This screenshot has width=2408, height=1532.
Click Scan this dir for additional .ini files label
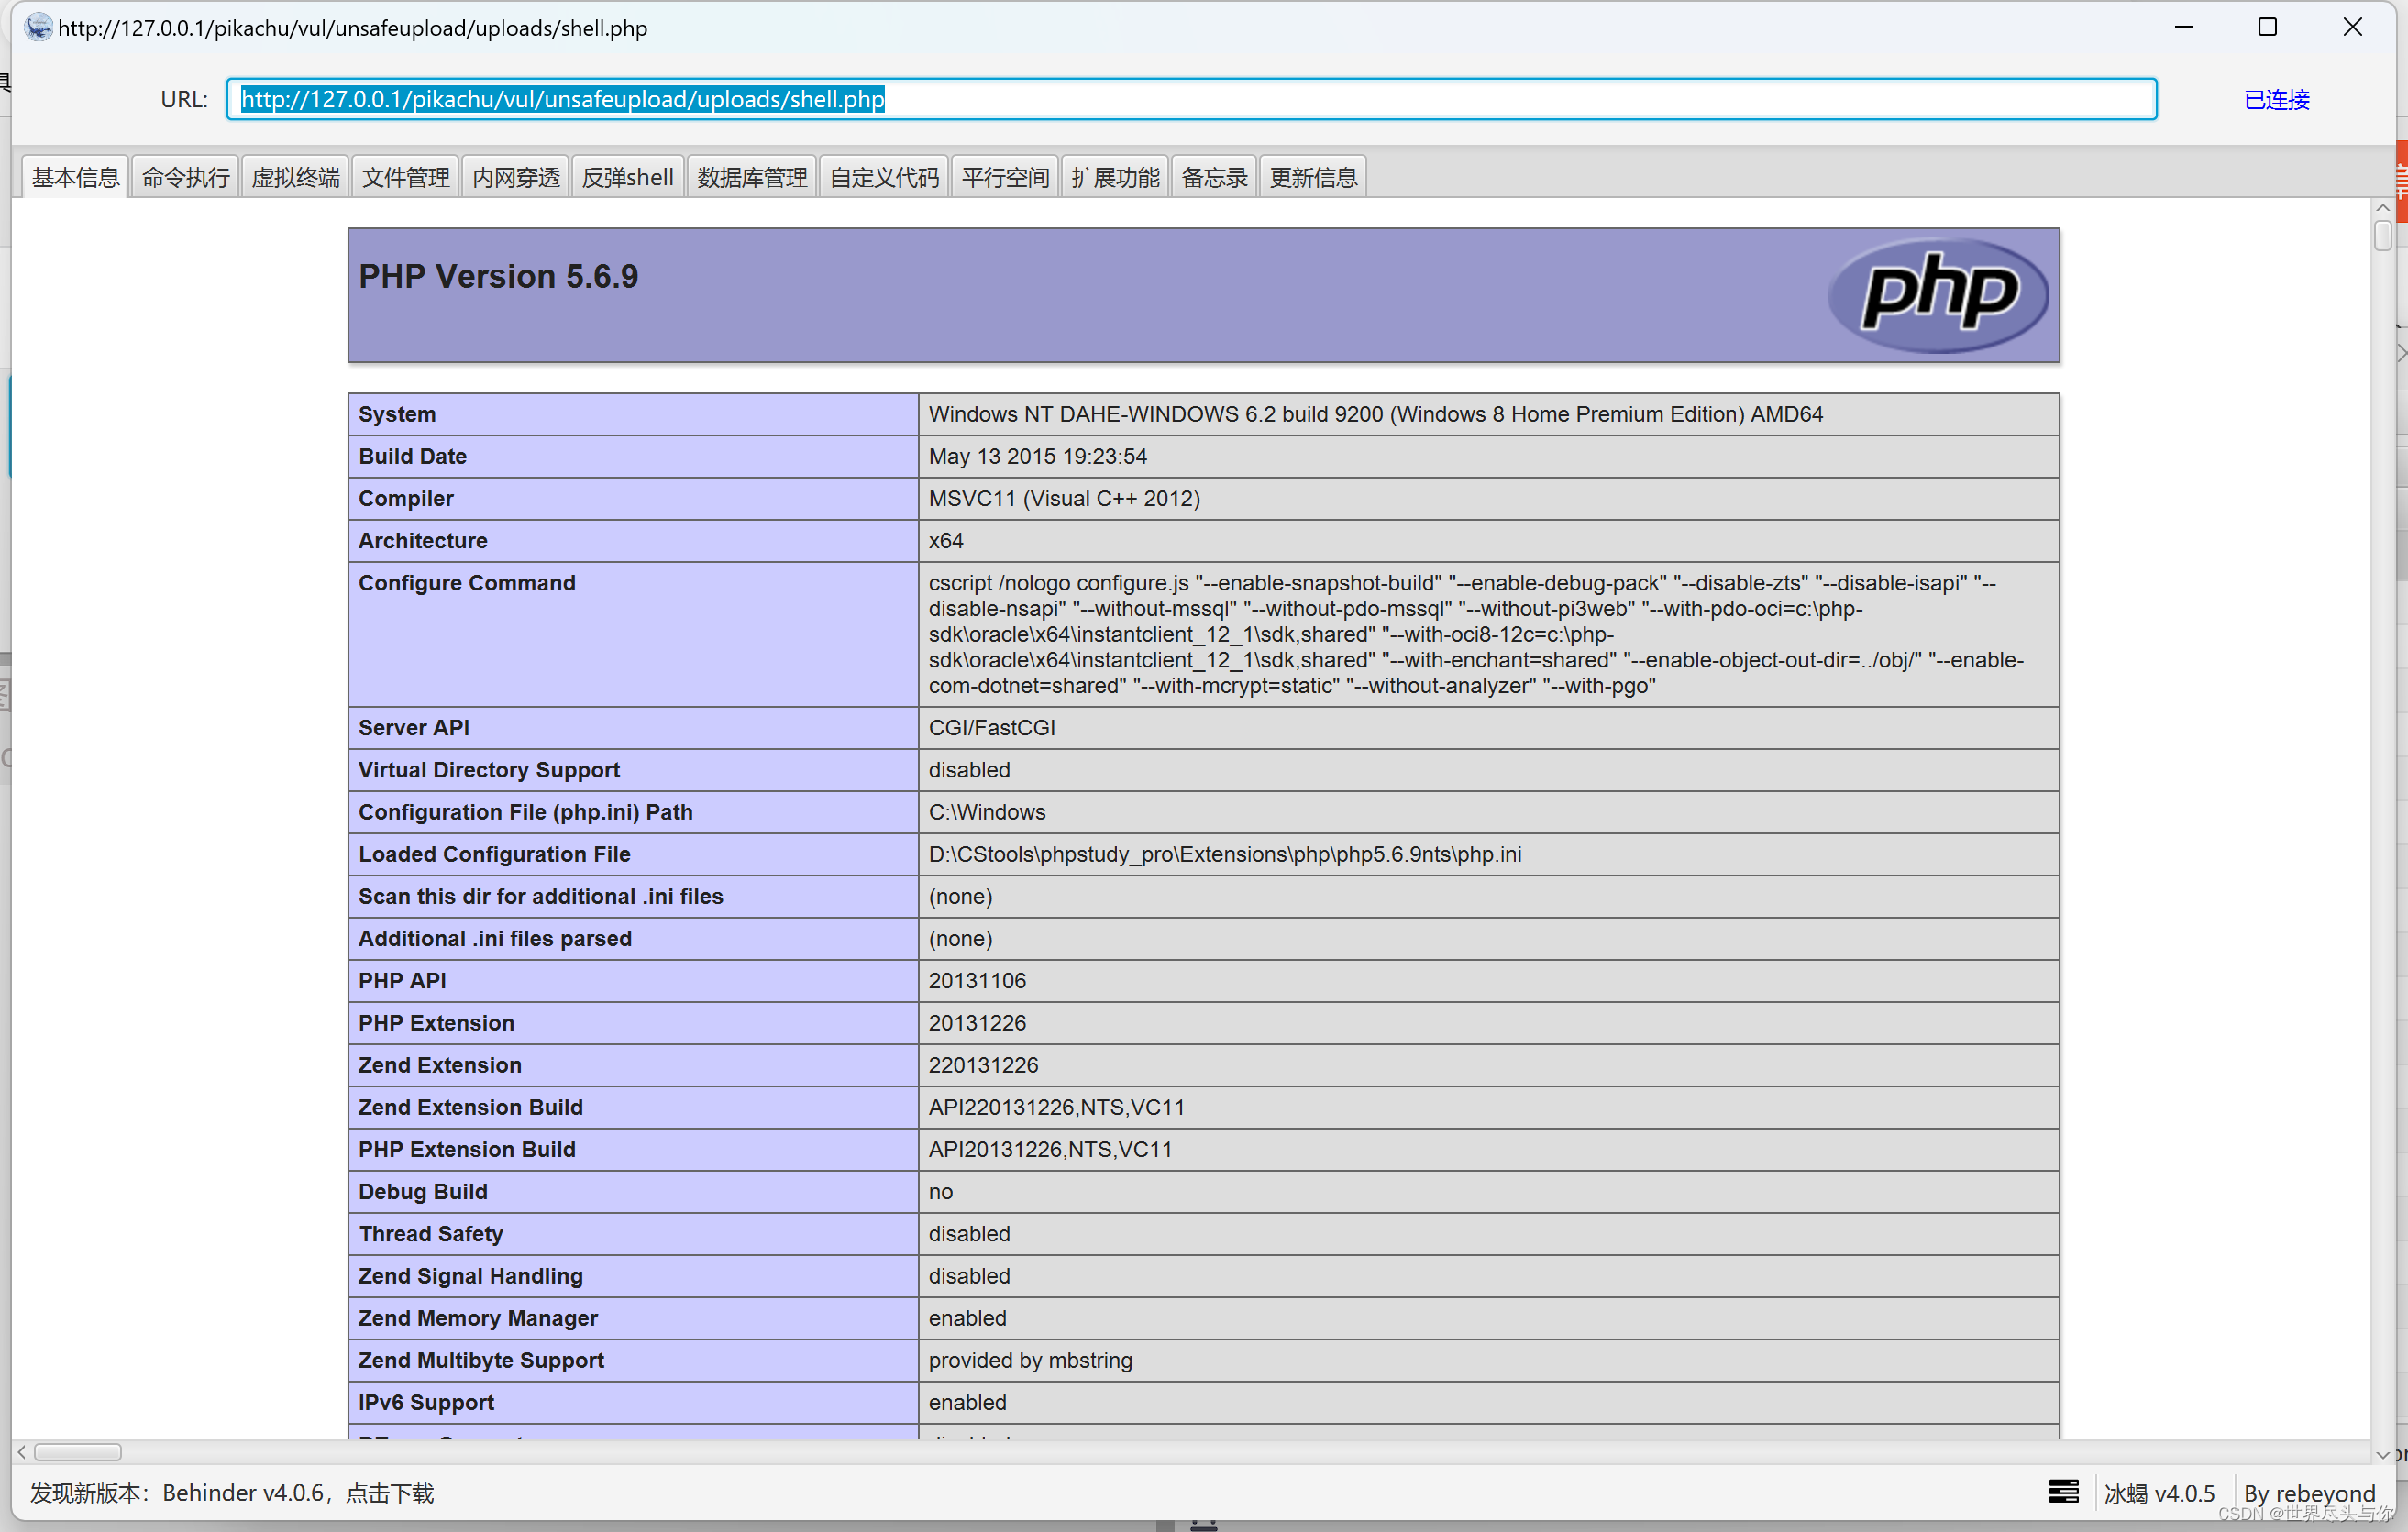tap(540, 895)
